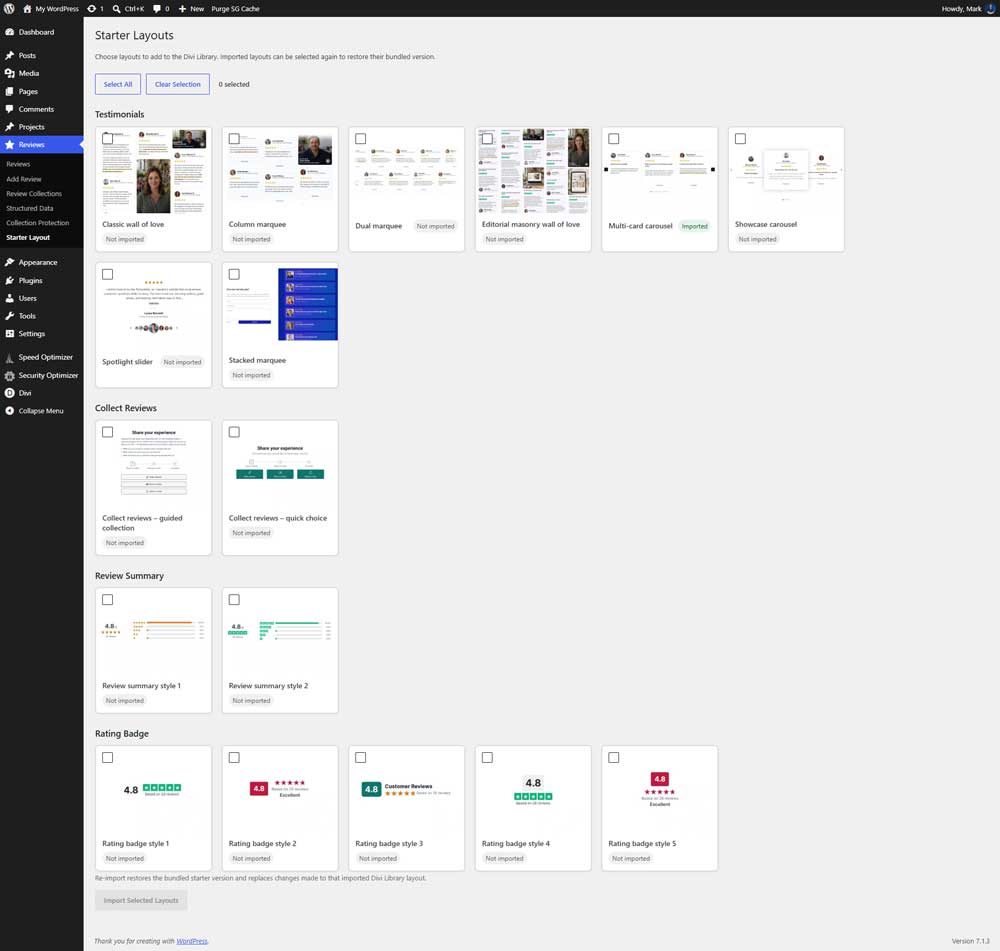Screen dimensions: 1000x951
Task: Click the 0 selected counter text
Action: pos(234,84)
